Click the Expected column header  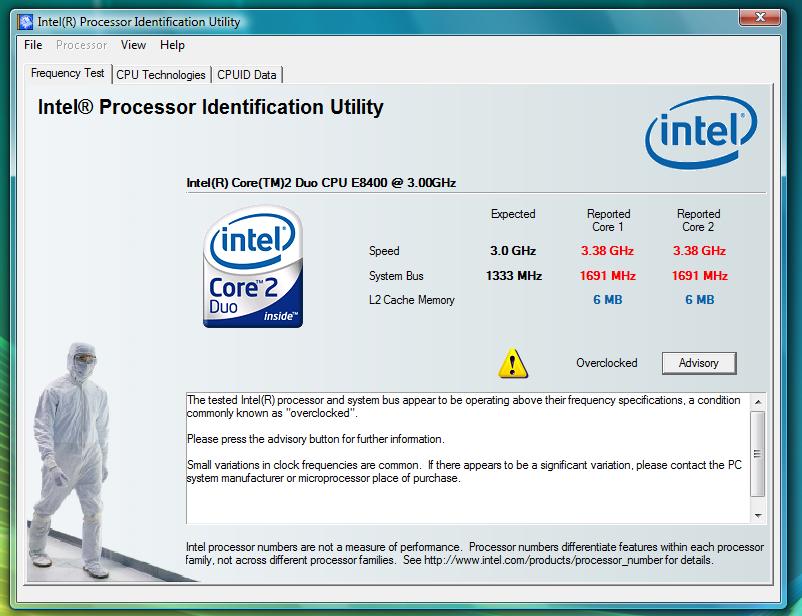513,214
